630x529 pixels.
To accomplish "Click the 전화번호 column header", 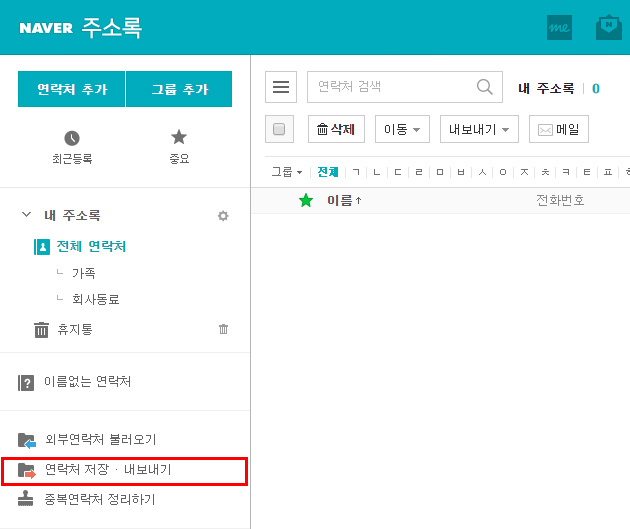I will tap(560, 200).
